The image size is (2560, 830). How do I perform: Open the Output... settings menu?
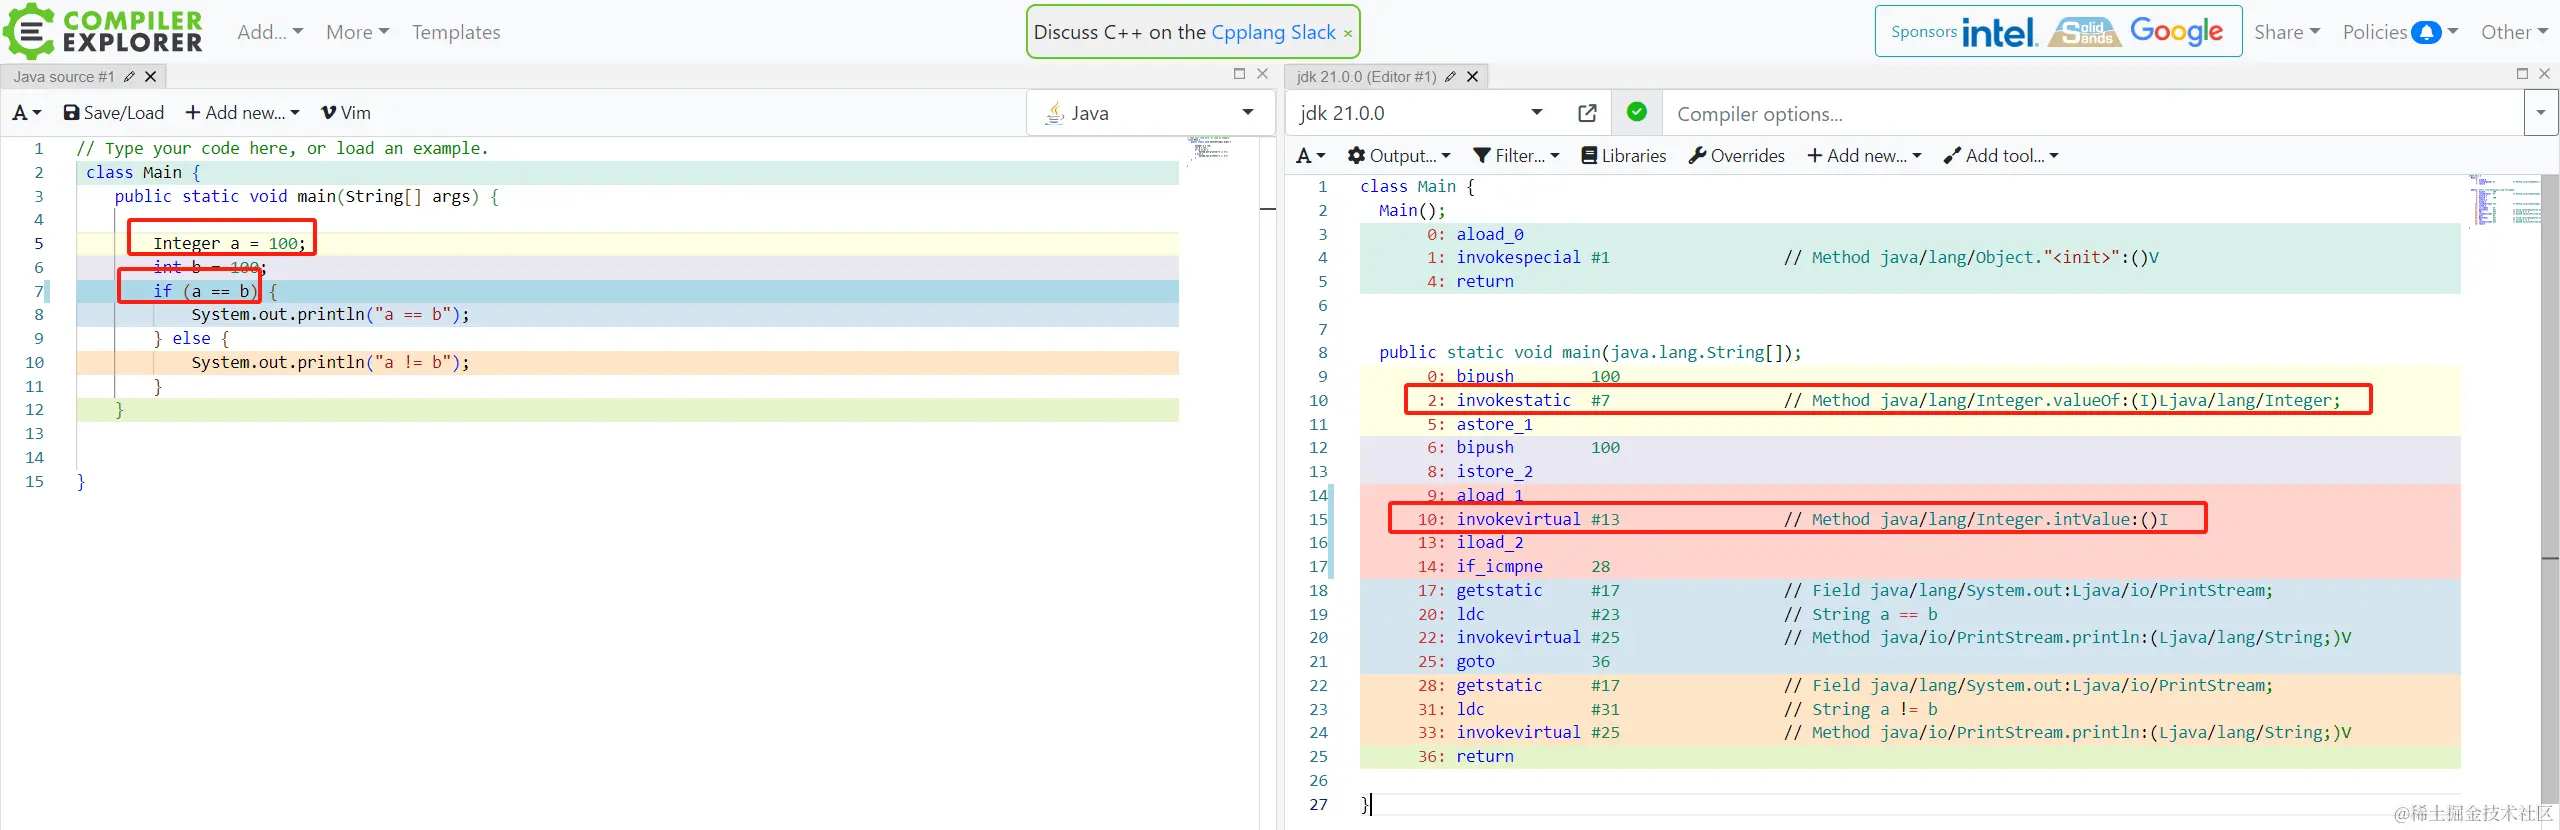point(1398,156)
